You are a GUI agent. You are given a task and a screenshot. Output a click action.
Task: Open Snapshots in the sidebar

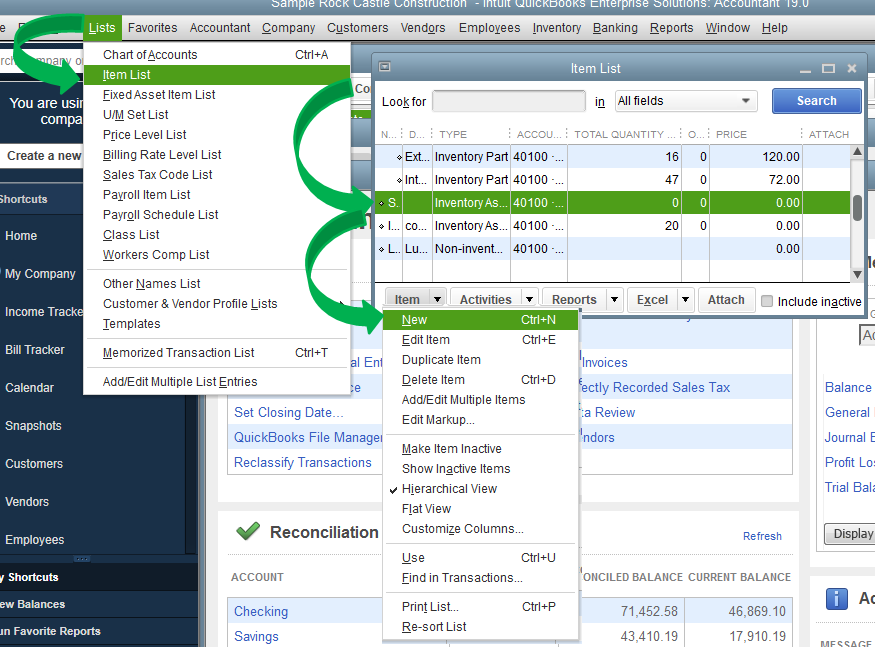33,426
